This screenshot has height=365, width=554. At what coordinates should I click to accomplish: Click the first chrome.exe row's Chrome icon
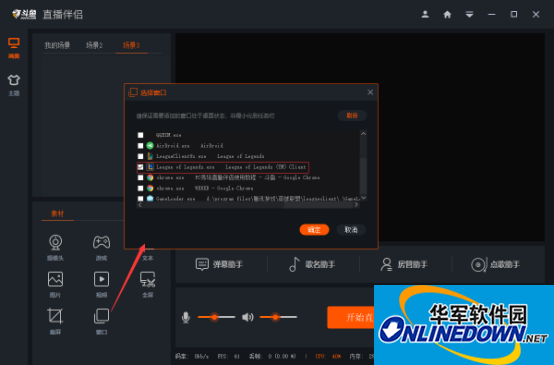click(x=150, y=177)
